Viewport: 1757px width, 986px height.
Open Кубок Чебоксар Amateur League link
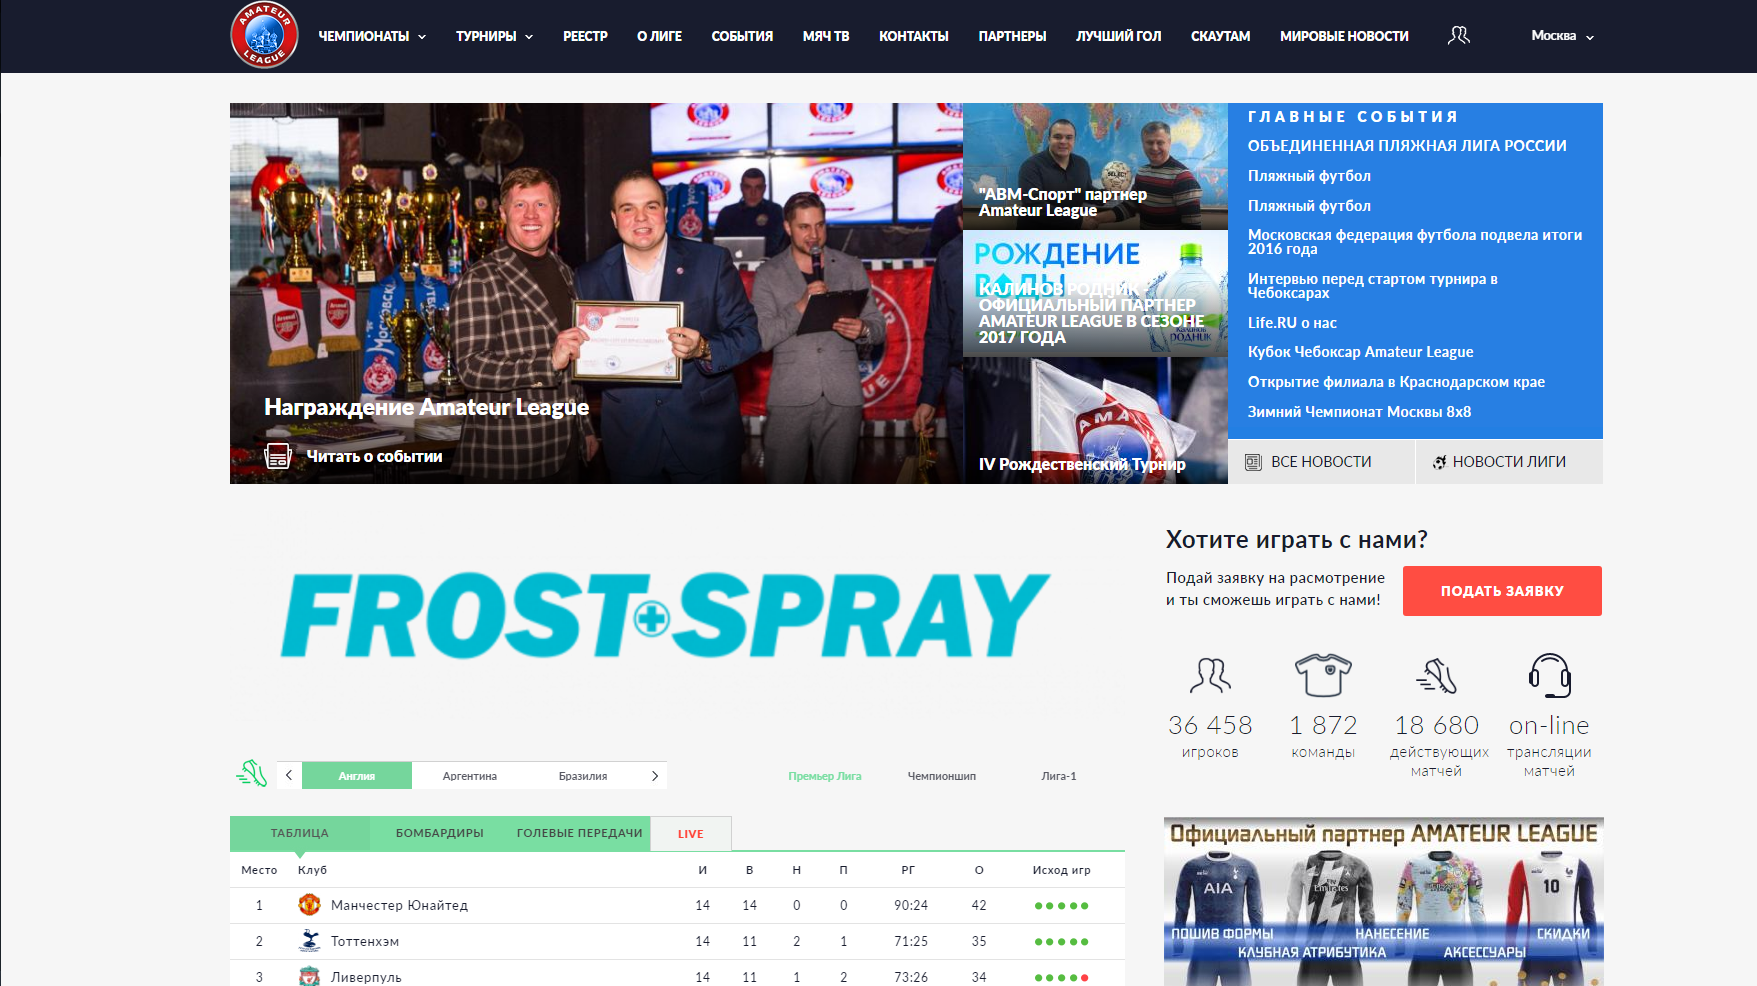[x=1360, y=352]
